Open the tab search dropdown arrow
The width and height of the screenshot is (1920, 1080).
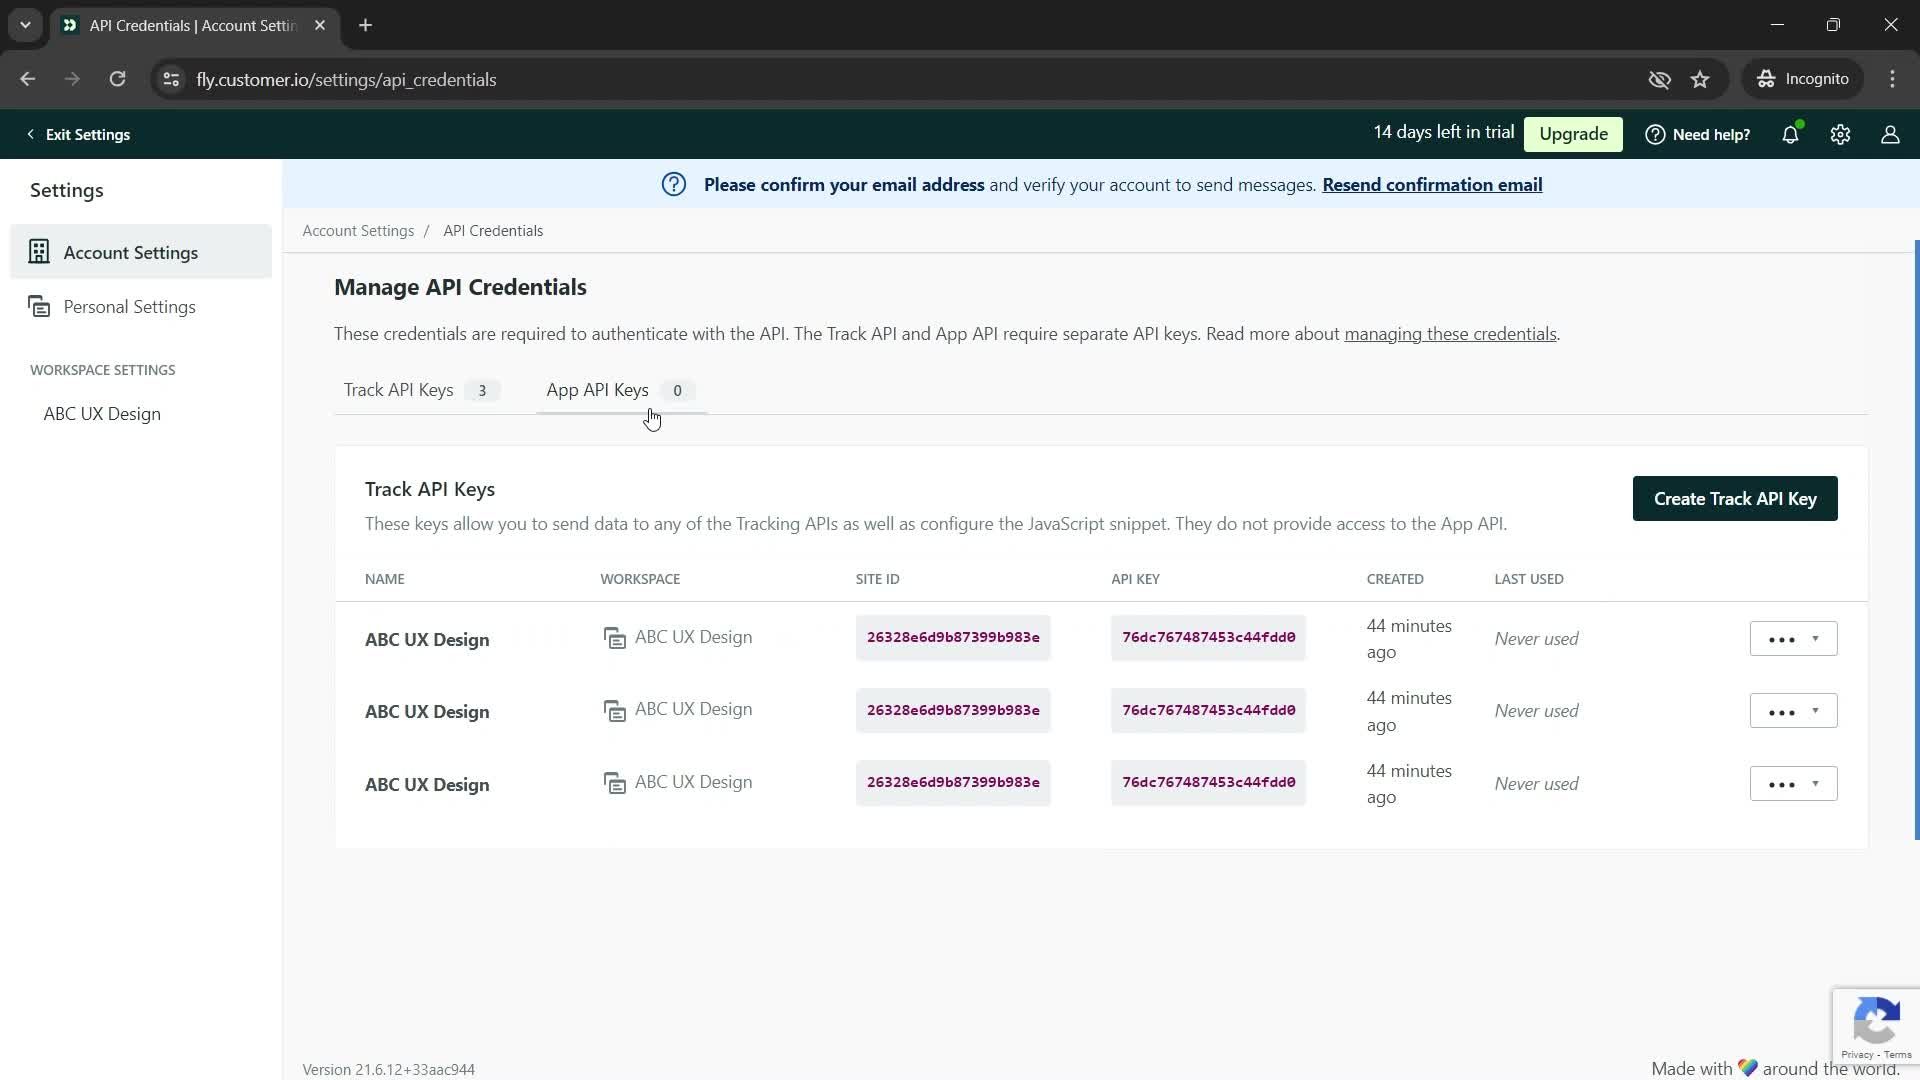pyautogui.click(x=25, y=25)
